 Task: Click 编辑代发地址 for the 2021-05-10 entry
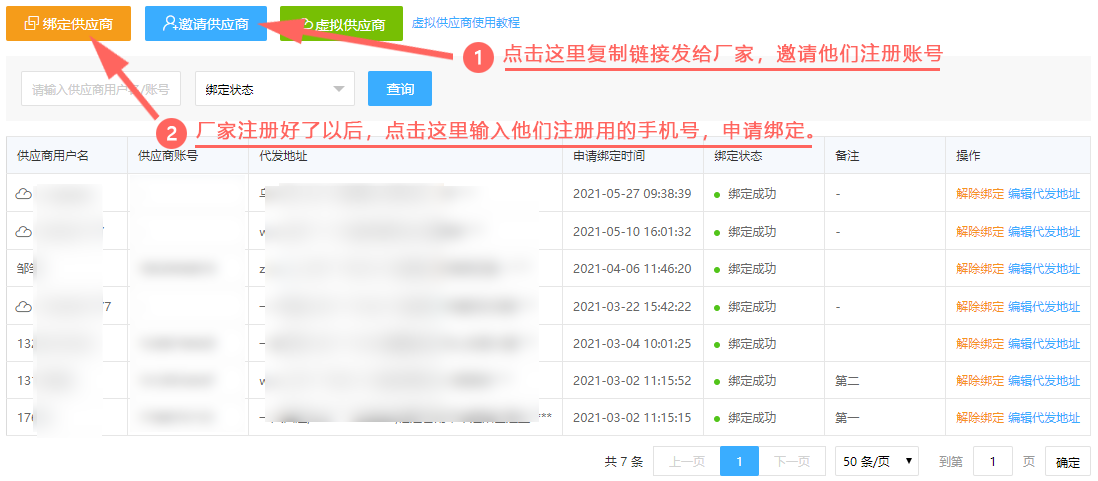tap(1044, 231)
